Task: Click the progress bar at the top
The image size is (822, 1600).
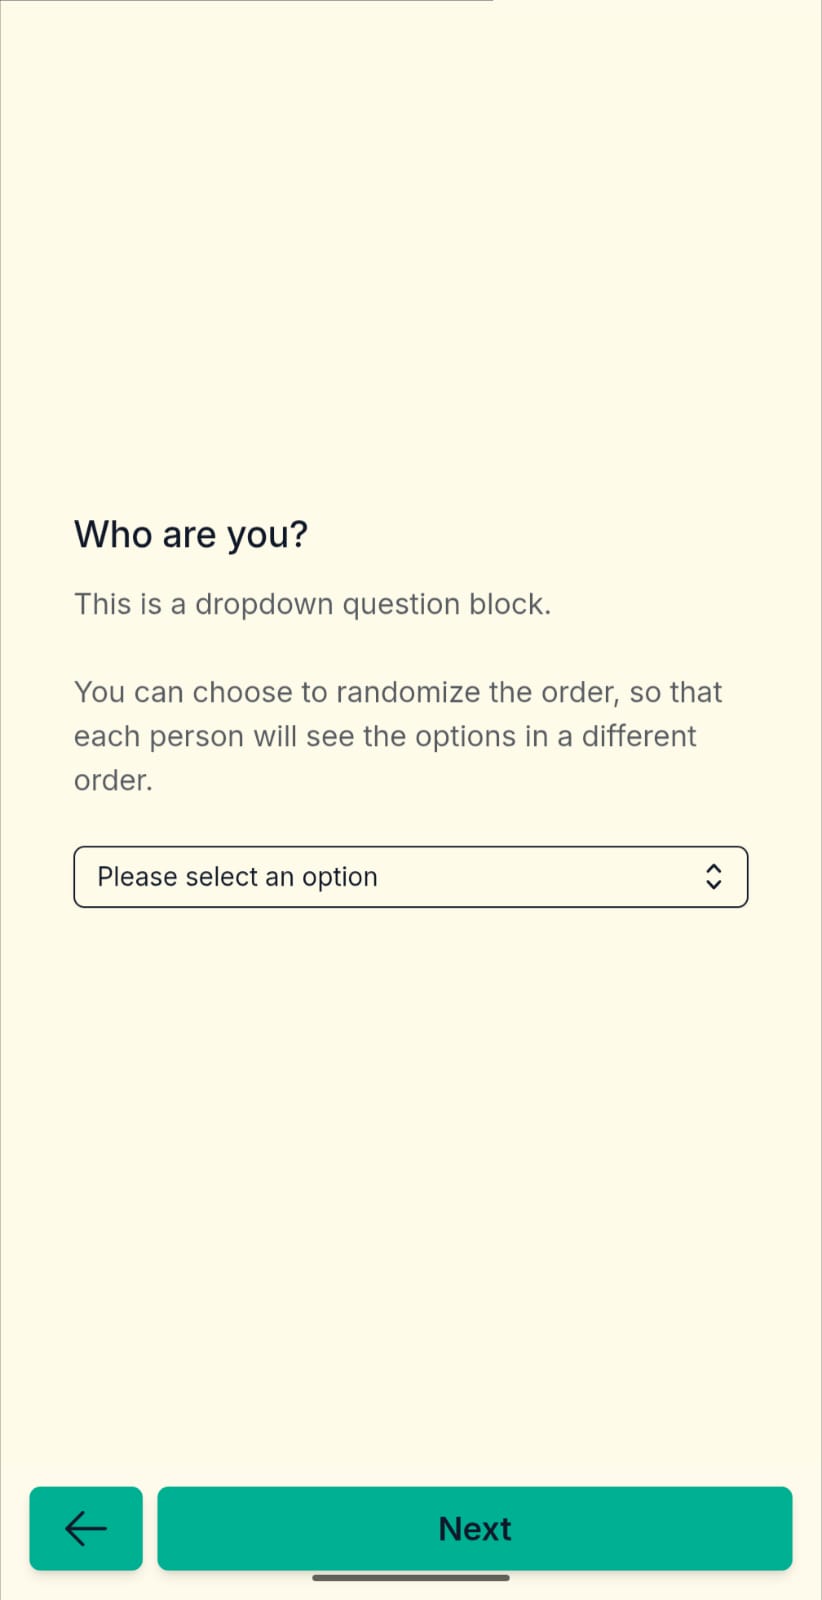Action: (247, 2)
